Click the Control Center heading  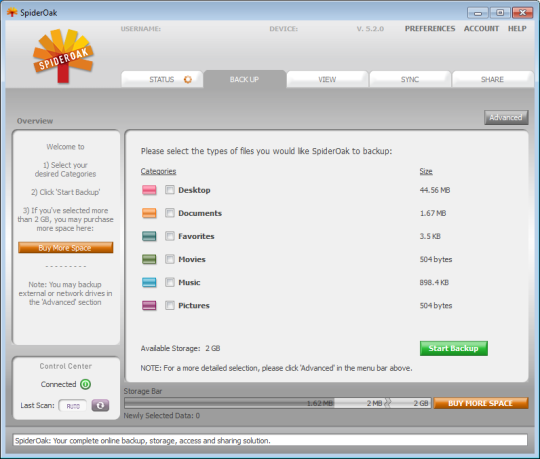(x=66, y=366)
